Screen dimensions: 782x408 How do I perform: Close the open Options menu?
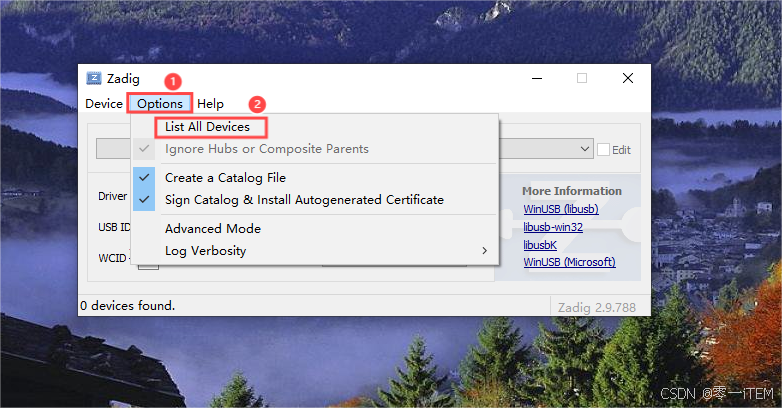[x=160, y=104]
